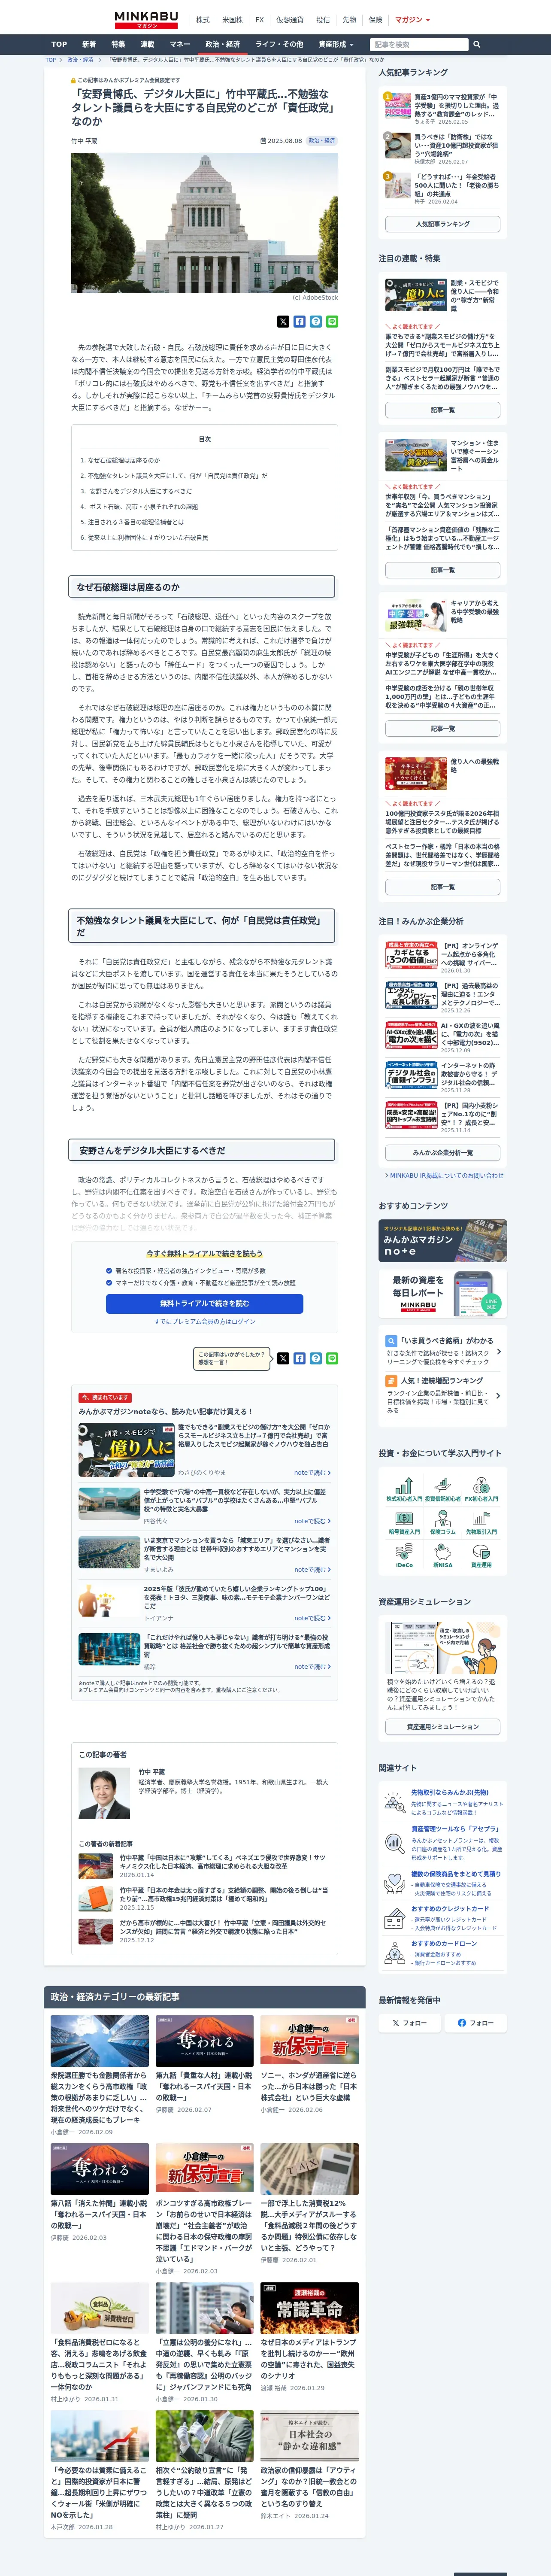This screenshot has width=551, height=2576.
Task: Click 人気記事ランキング button
Action: (x=442, y=224)
